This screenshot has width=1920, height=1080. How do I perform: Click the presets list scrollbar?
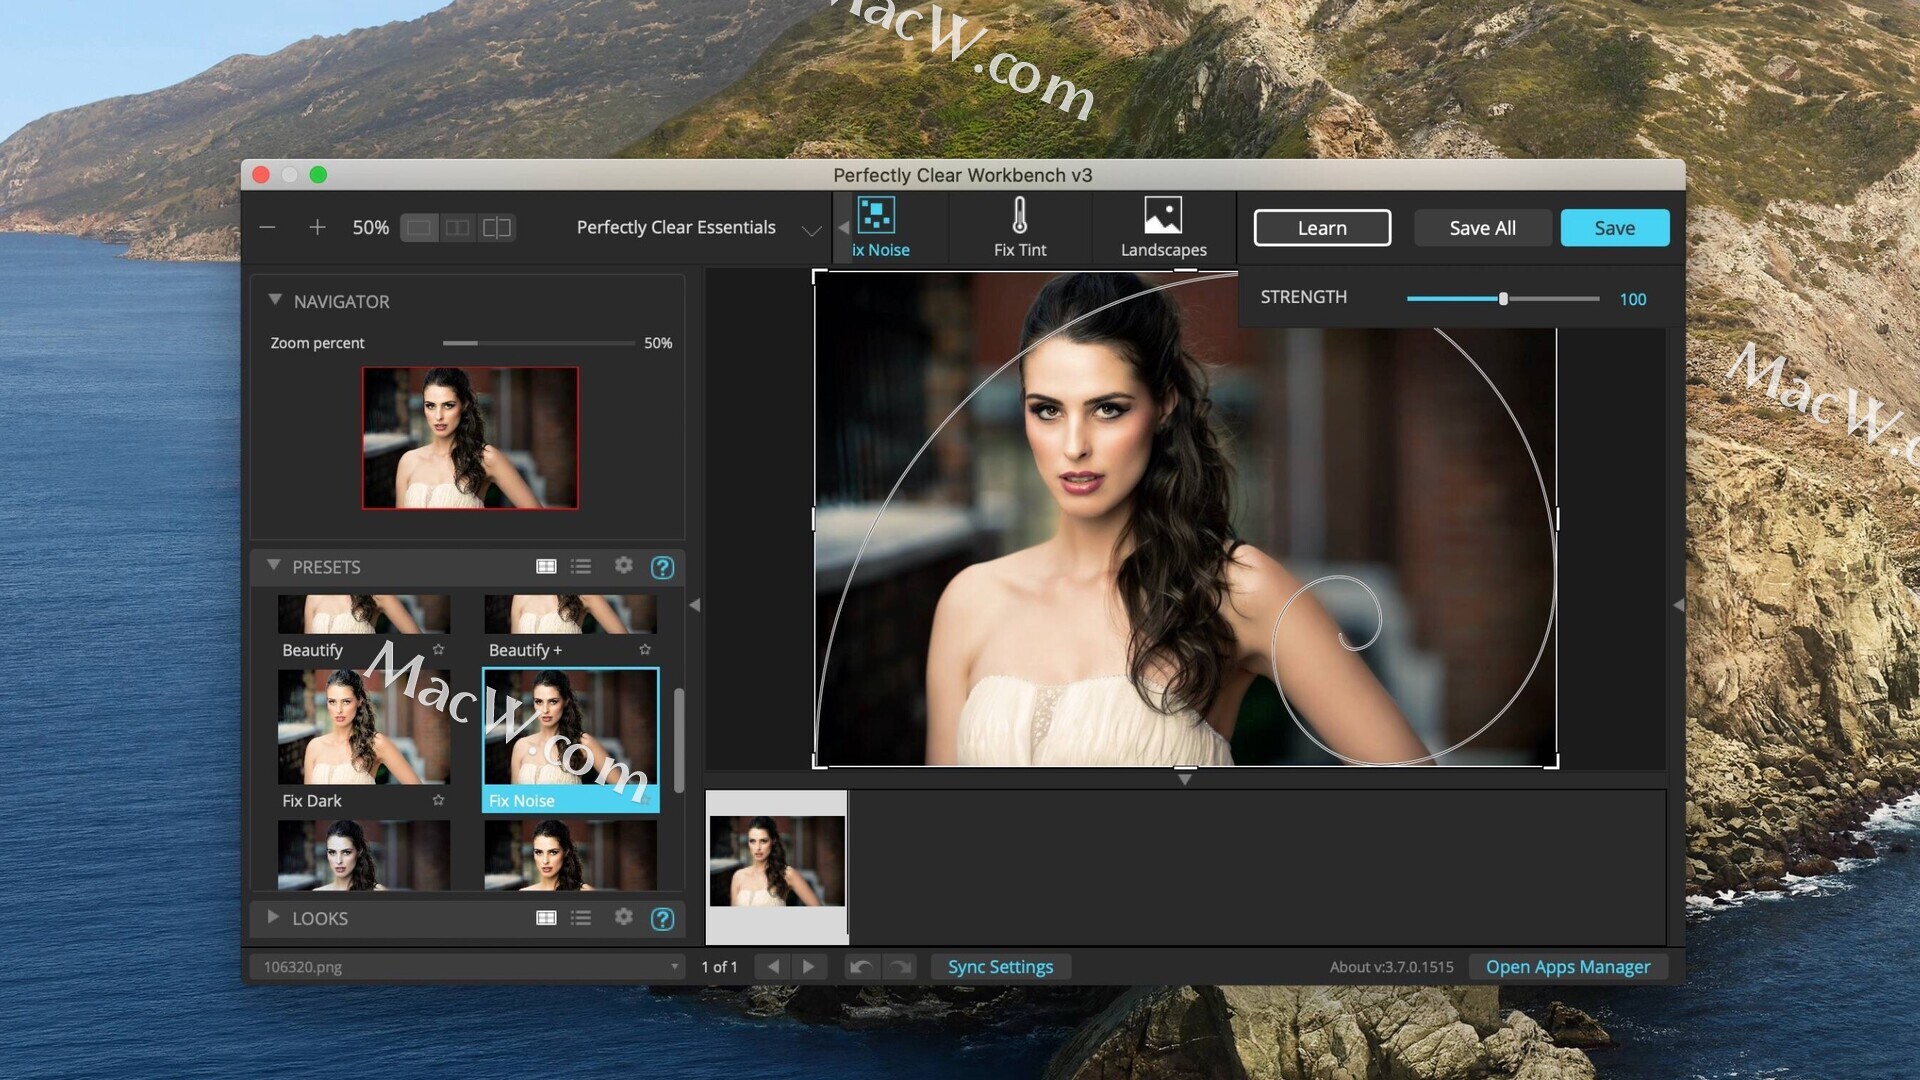679,740
